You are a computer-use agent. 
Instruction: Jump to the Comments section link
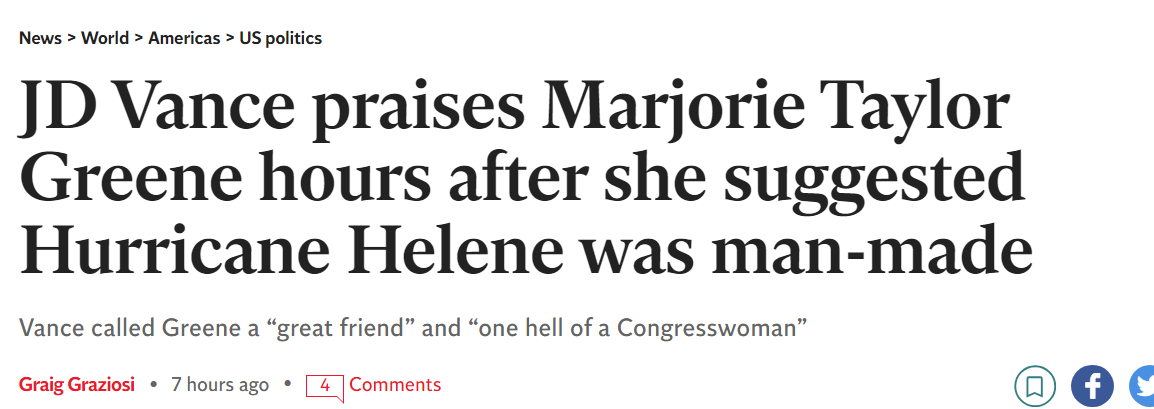[395, 385]
